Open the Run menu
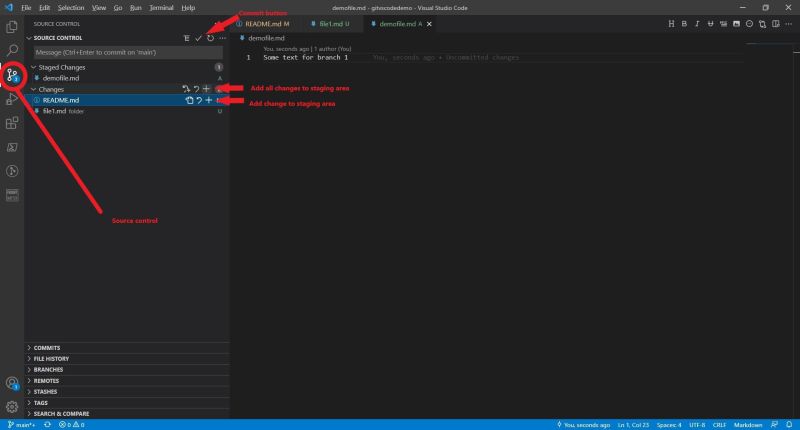 (x=136, y=8)
